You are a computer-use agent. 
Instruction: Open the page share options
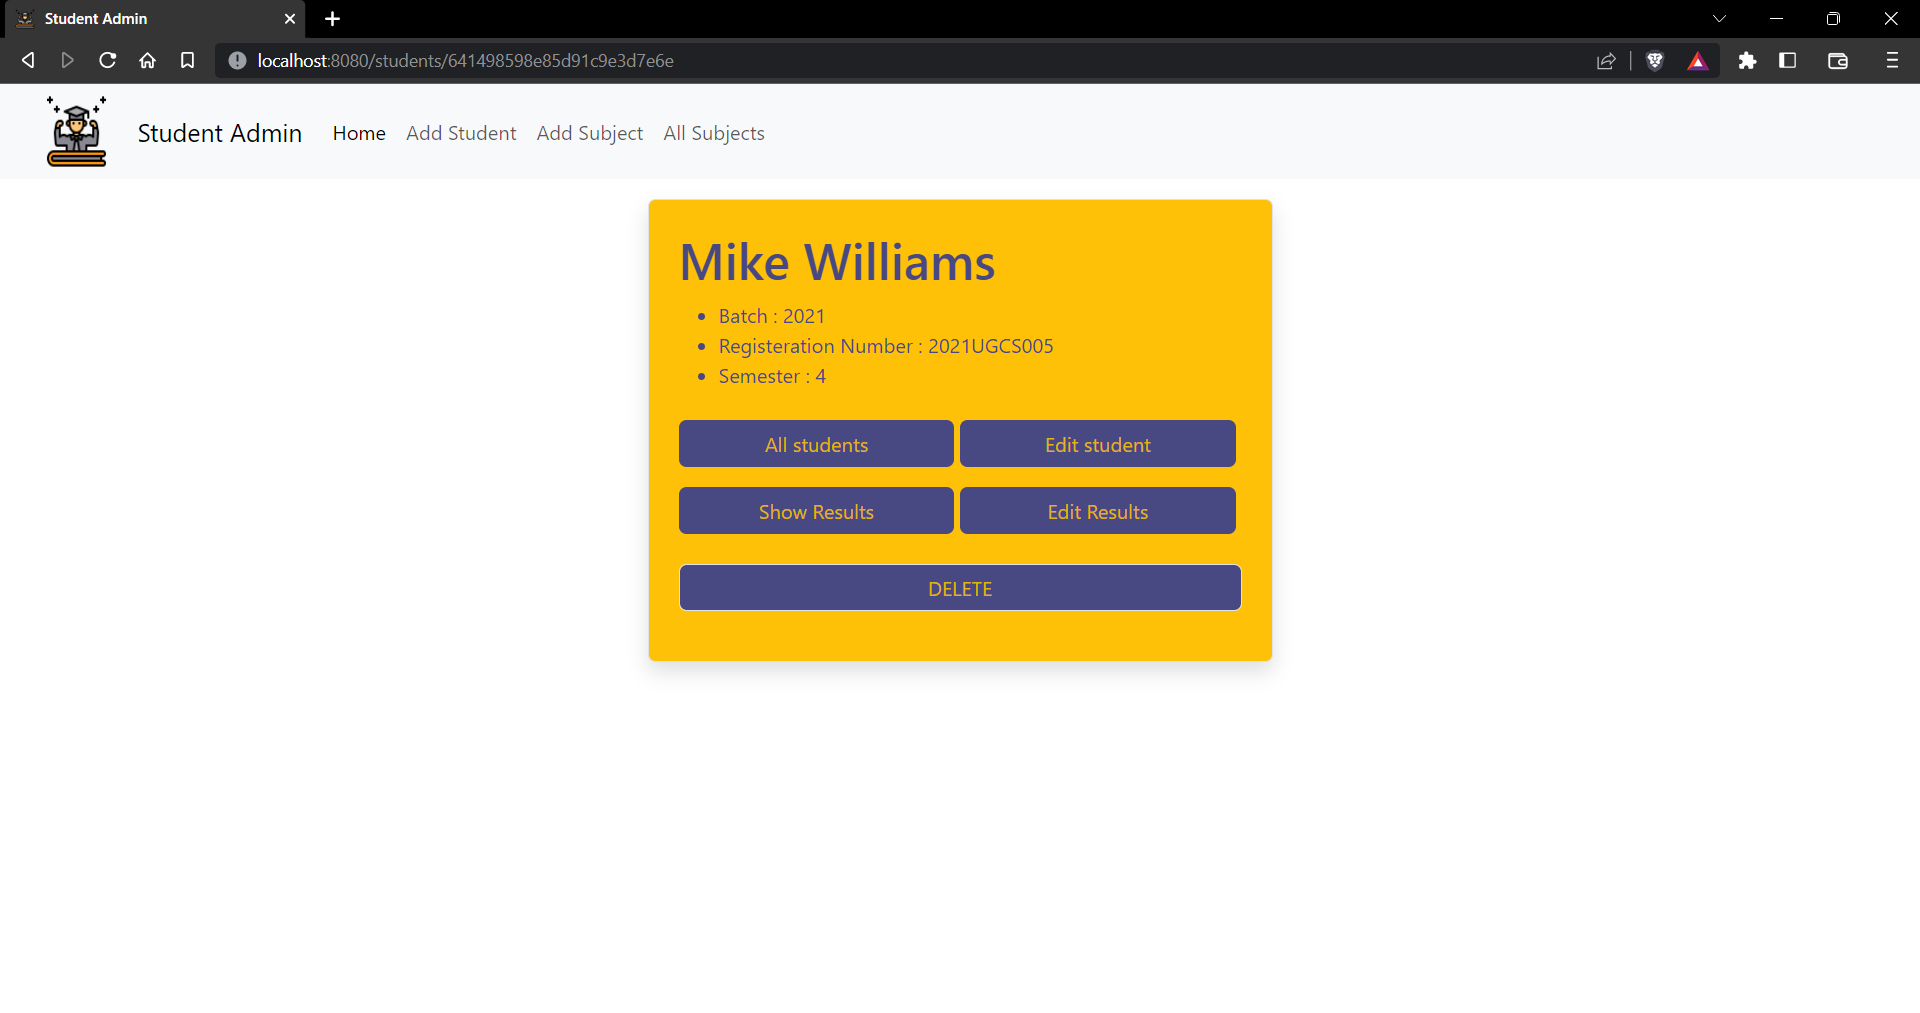tap(1607, 61)
